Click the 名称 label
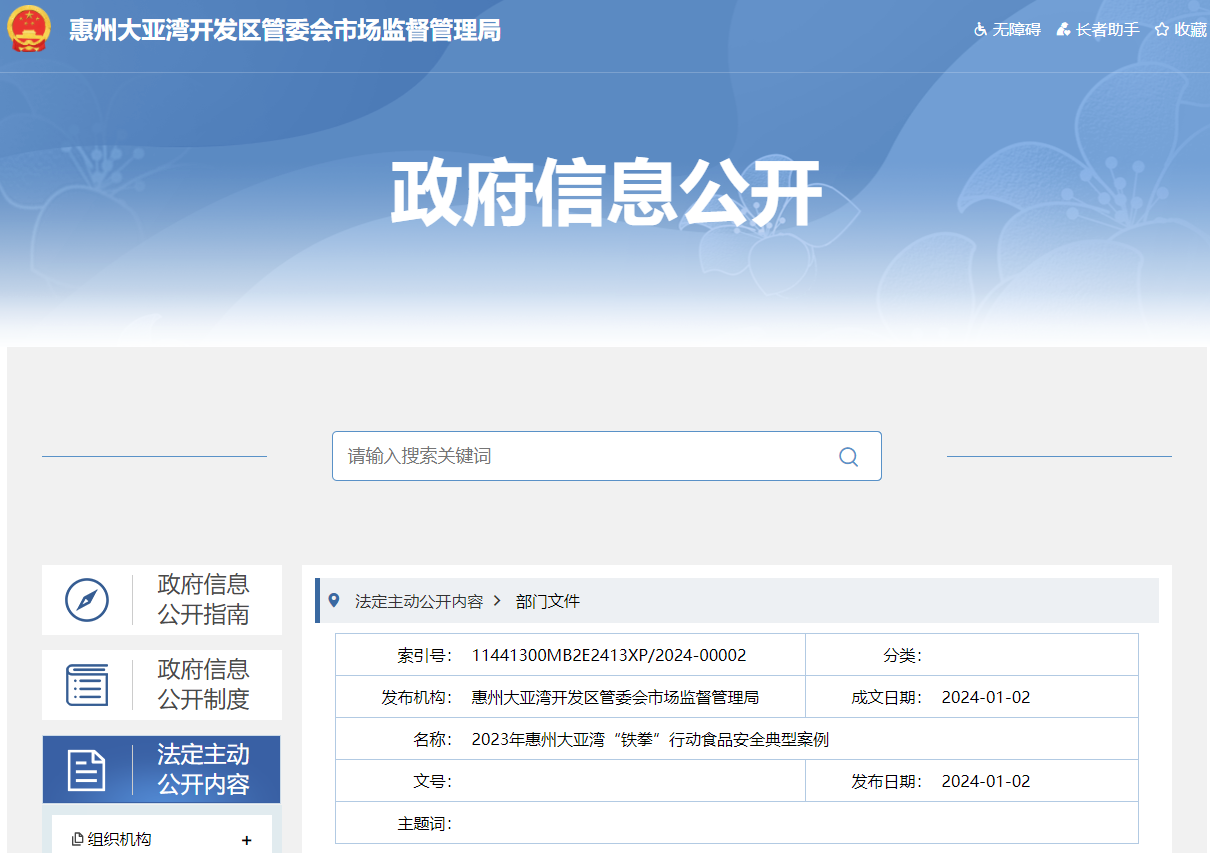Screen dimensions: 1210x853 point(433,740)
